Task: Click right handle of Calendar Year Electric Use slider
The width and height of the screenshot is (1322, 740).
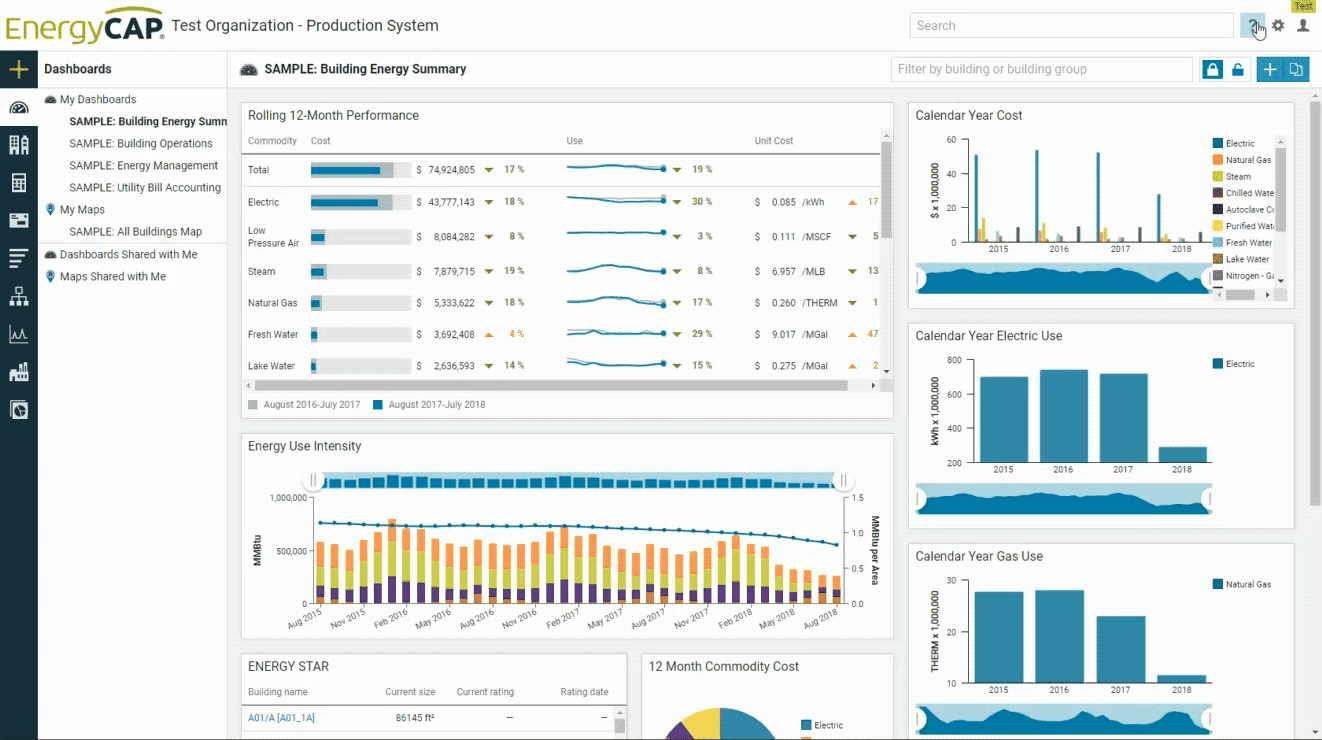Action: pyautogui.click(x=1207, y=498)
